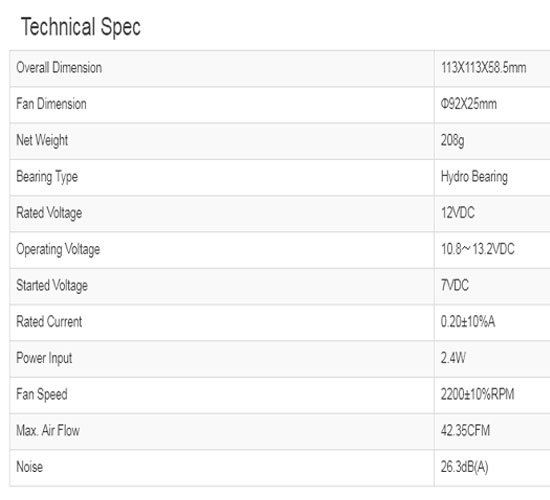The image size is (550, 500).
Task: Click the Φ92X25mm fan size value
Action: click(x=469, y=104)
